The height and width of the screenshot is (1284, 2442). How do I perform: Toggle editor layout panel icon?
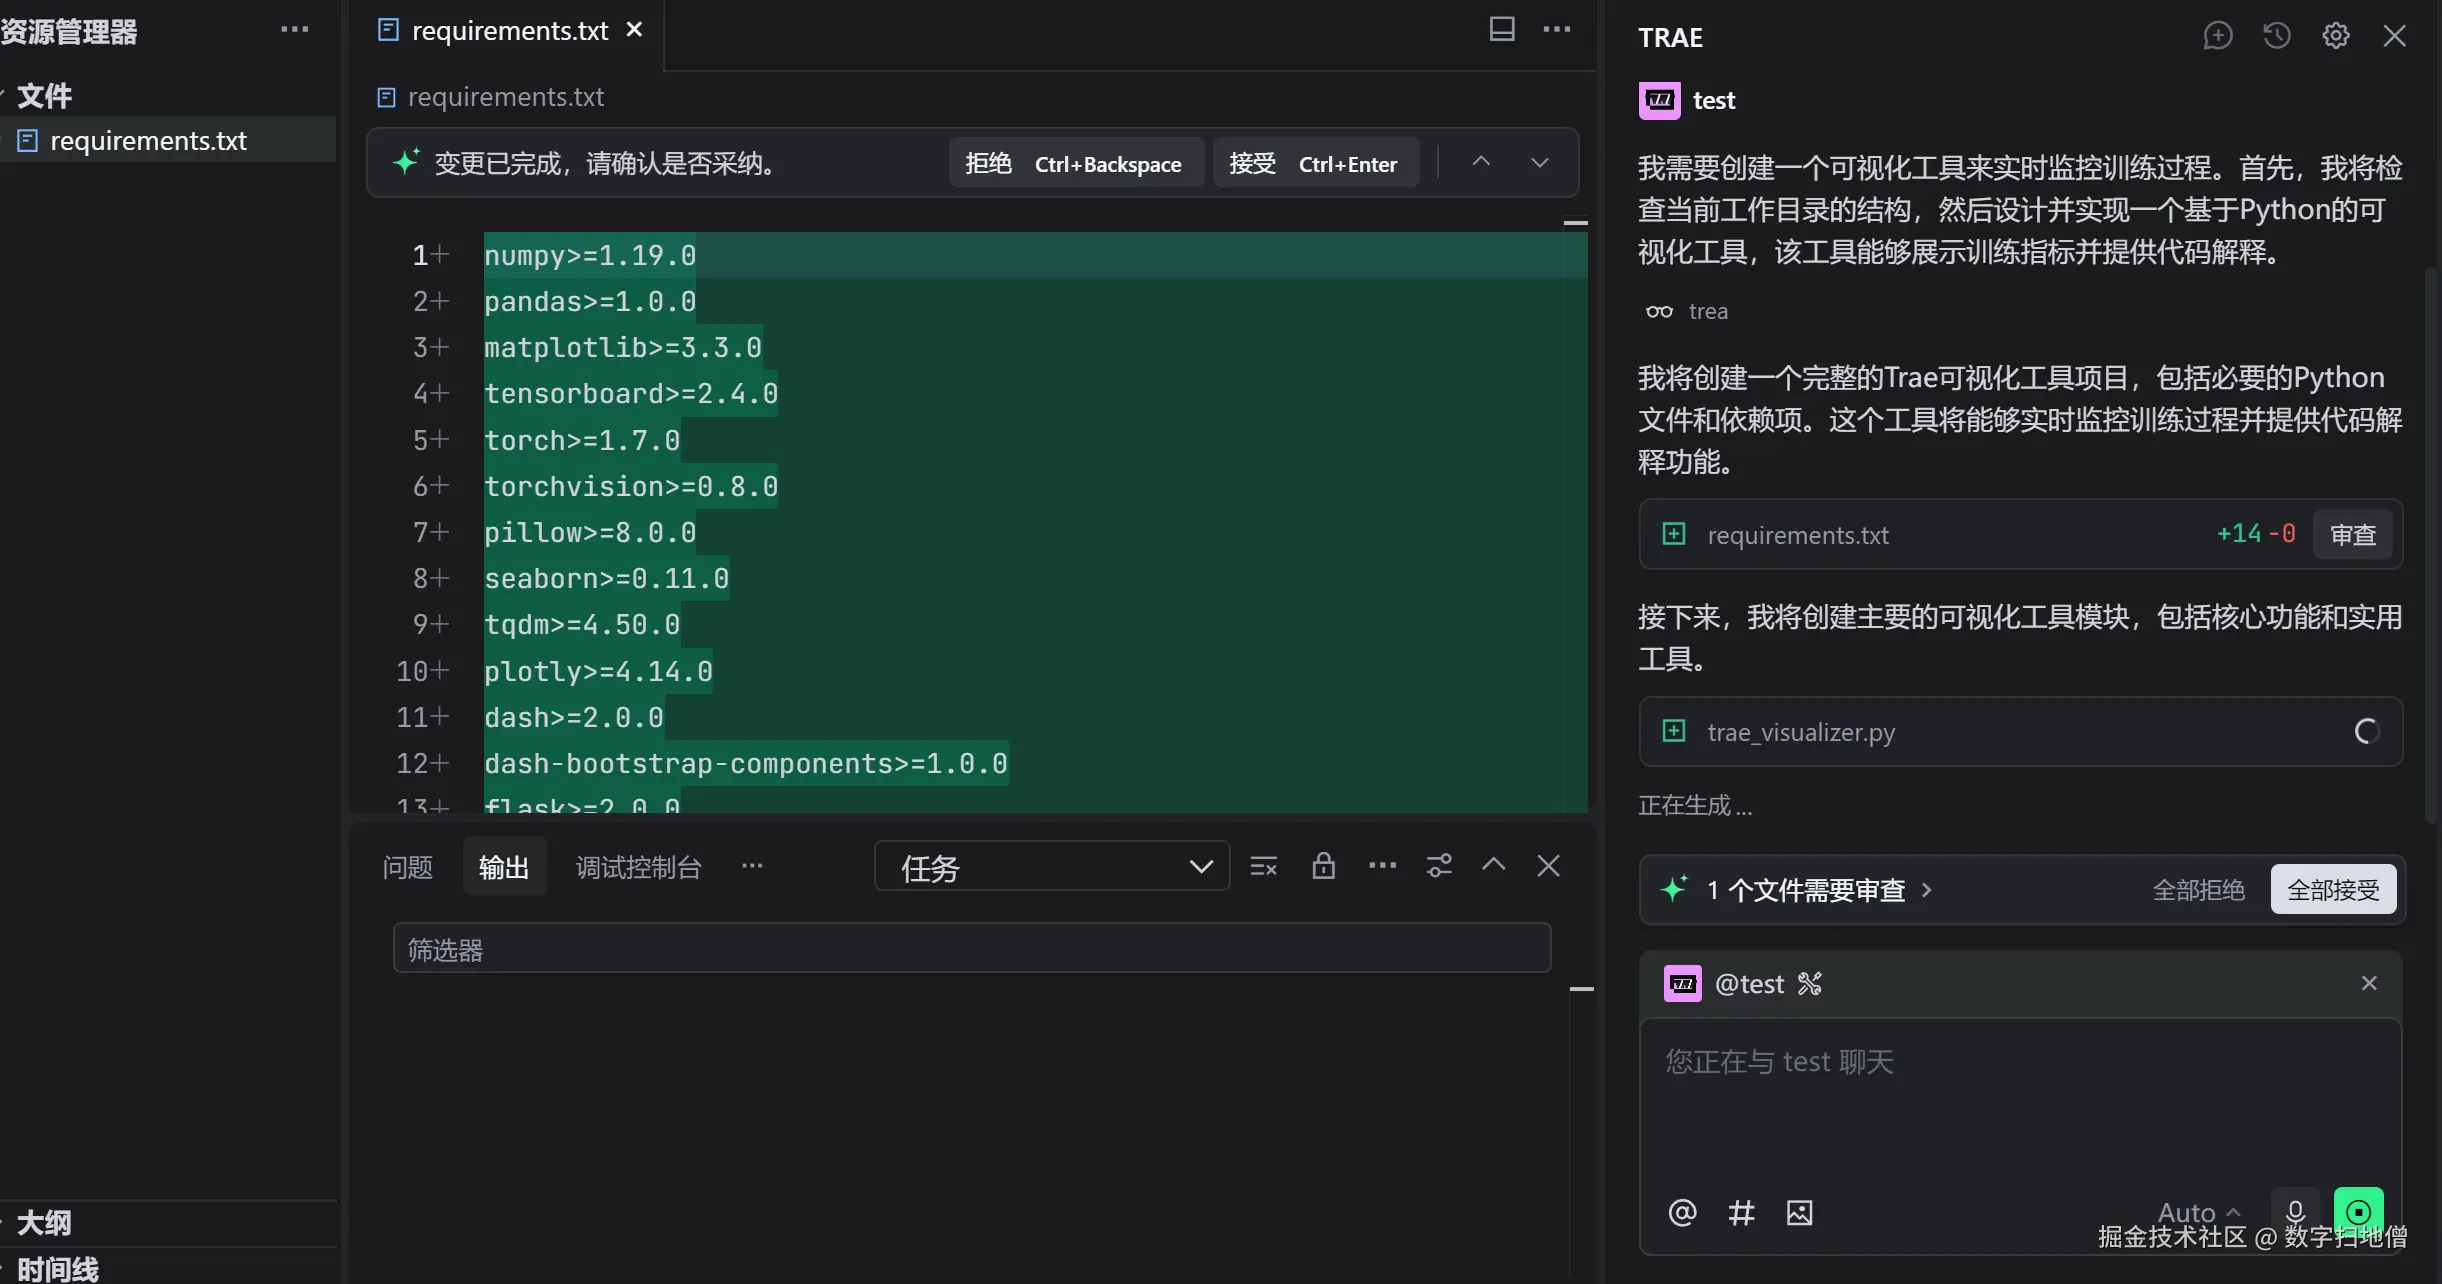1501,29
